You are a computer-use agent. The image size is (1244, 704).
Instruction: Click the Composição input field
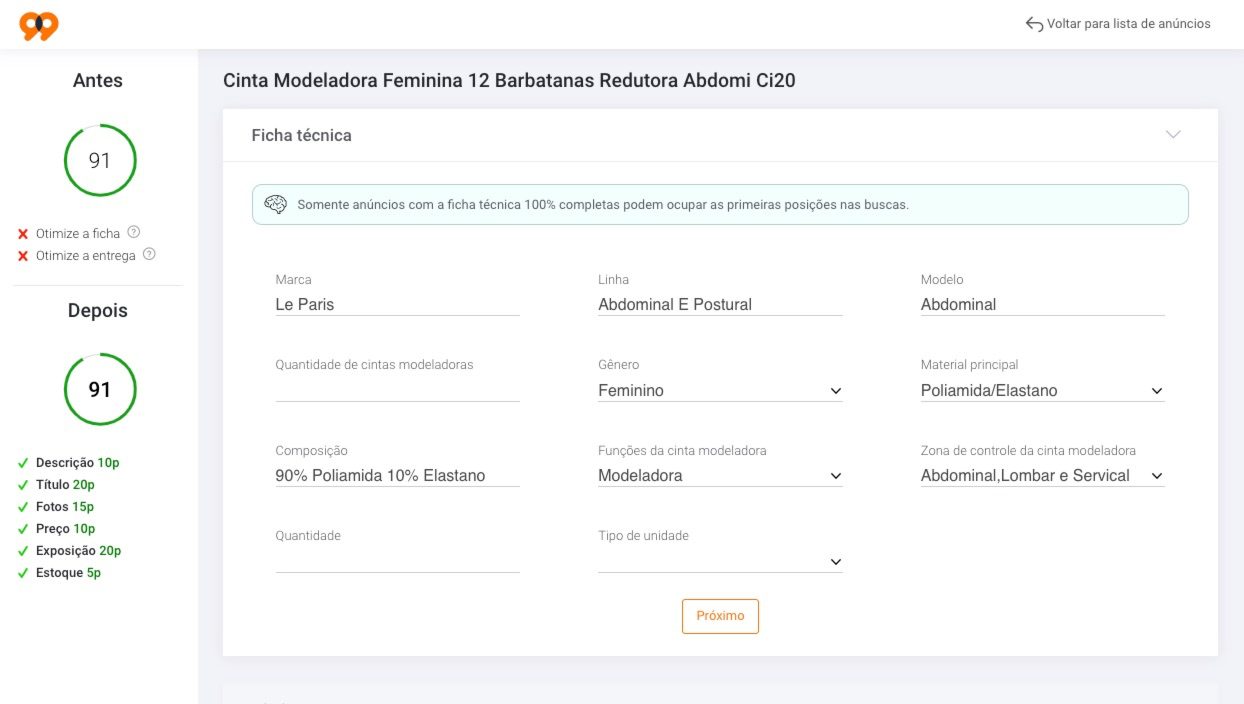[397, 476]
